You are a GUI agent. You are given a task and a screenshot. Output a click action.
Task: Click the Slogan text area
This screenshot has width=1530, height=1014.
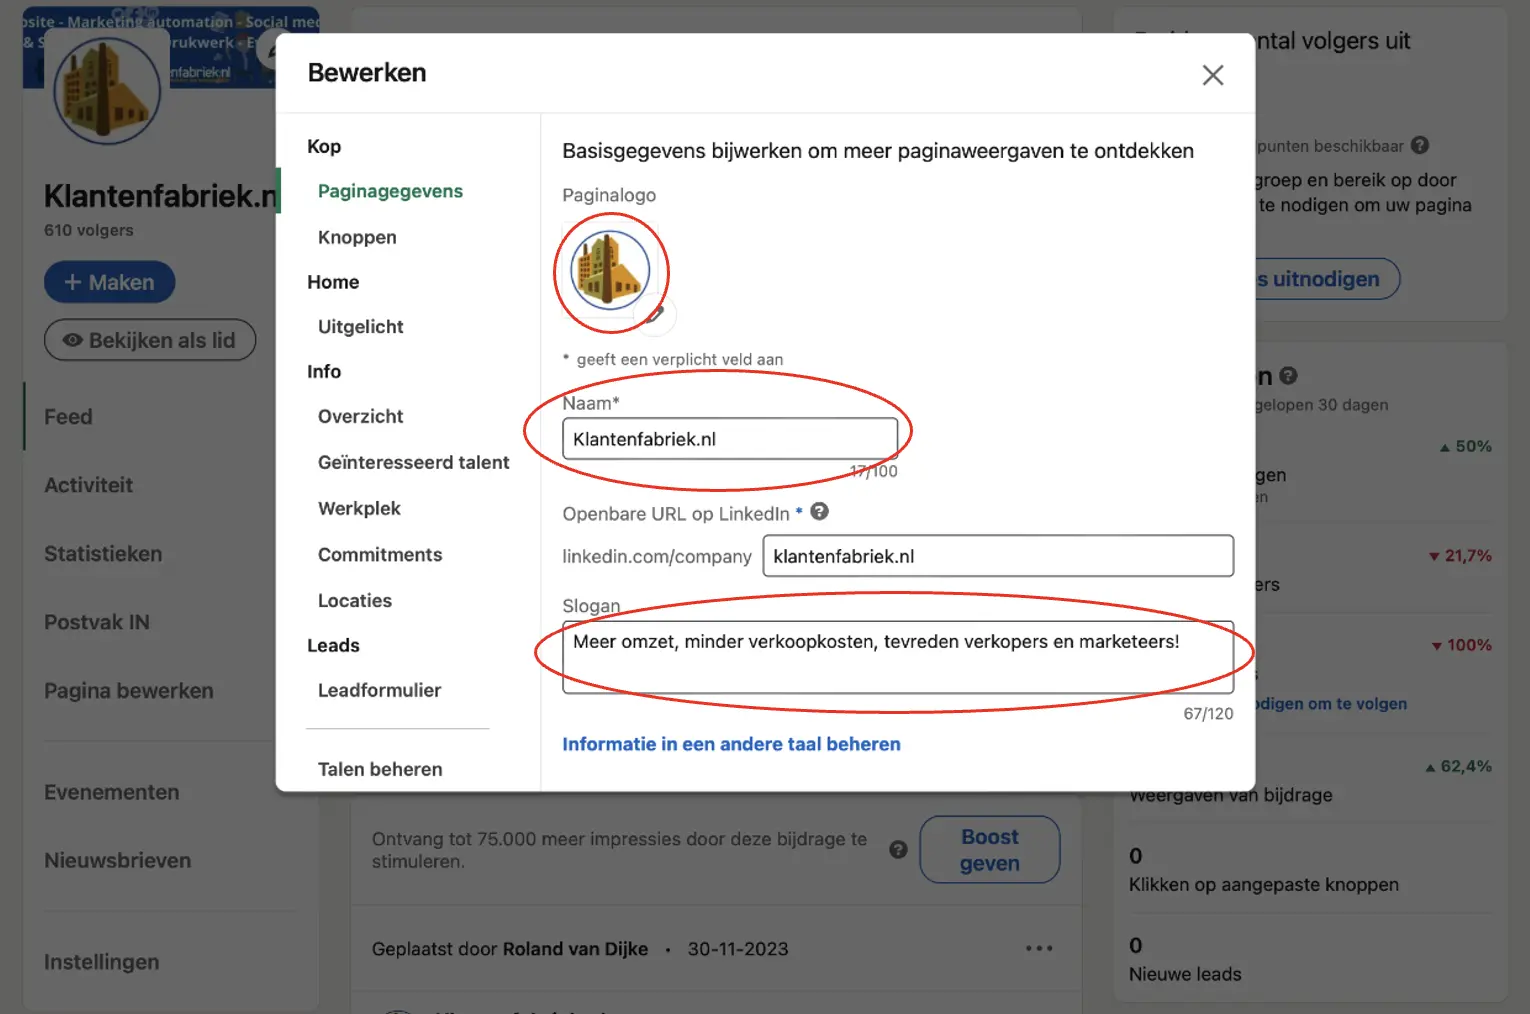[898, 657]
